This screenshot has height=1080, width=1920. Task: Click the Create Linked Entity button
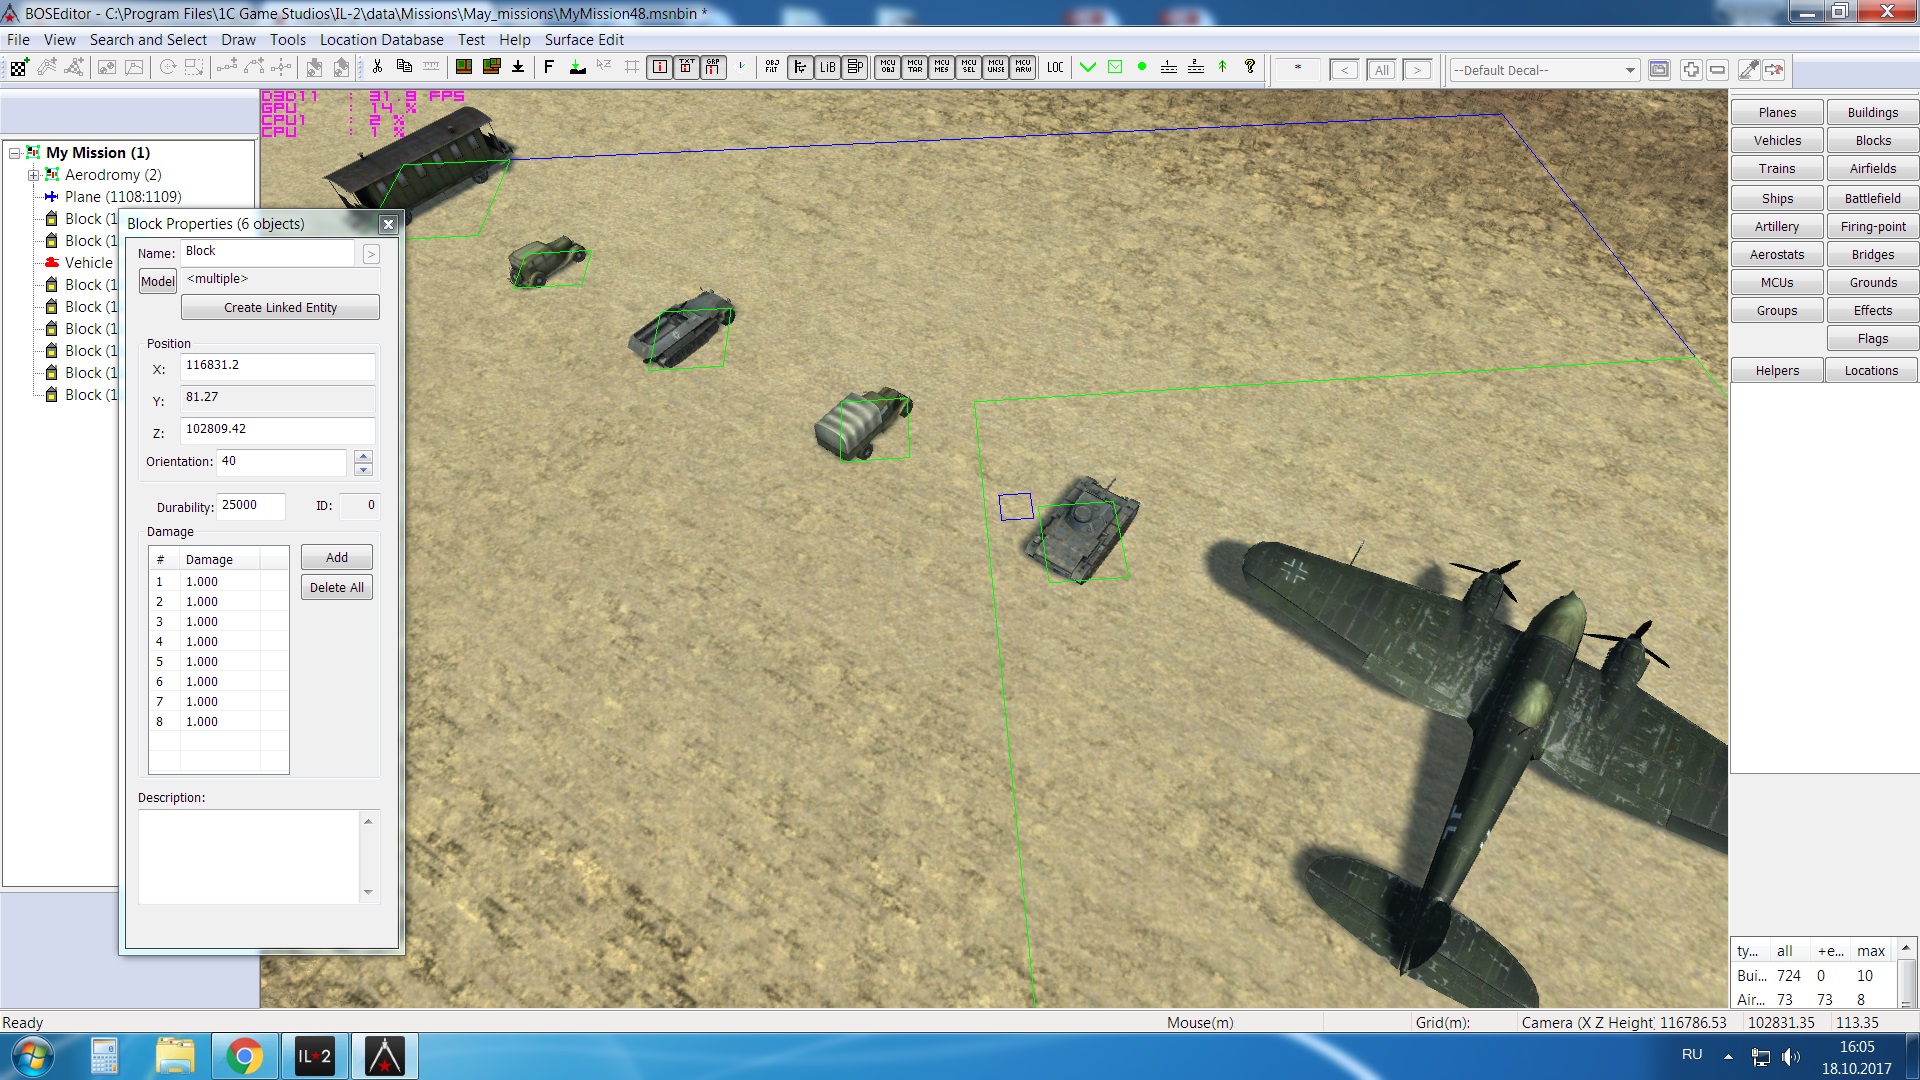point(280,307)
